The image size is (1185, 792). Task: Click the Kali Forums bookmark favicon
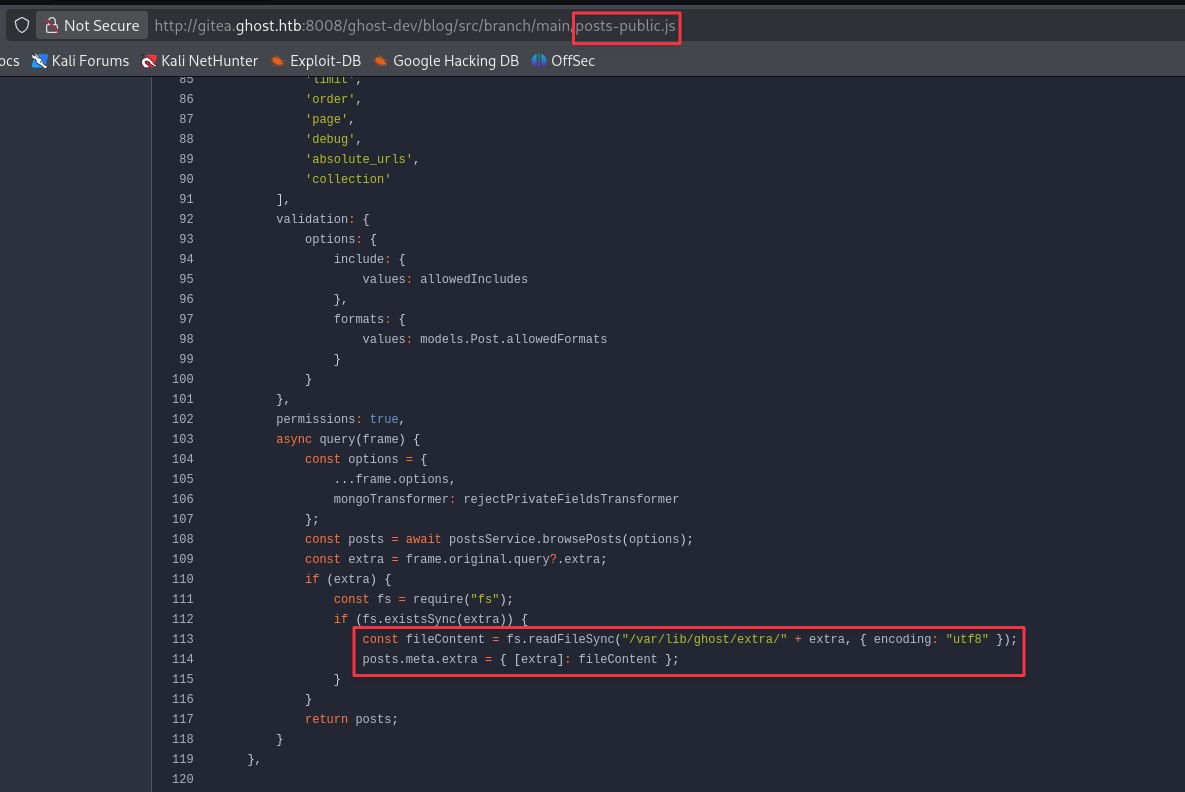pyautogui.click(x=39, y=61)
